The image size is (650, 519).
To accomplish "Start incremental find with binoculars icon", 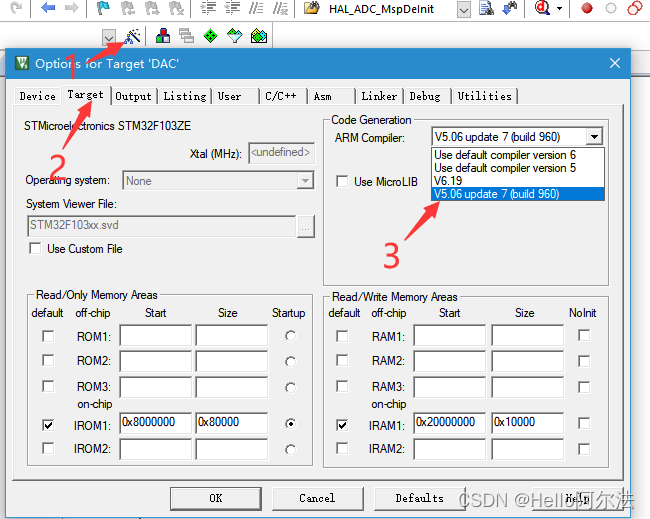I will (510, 8).
